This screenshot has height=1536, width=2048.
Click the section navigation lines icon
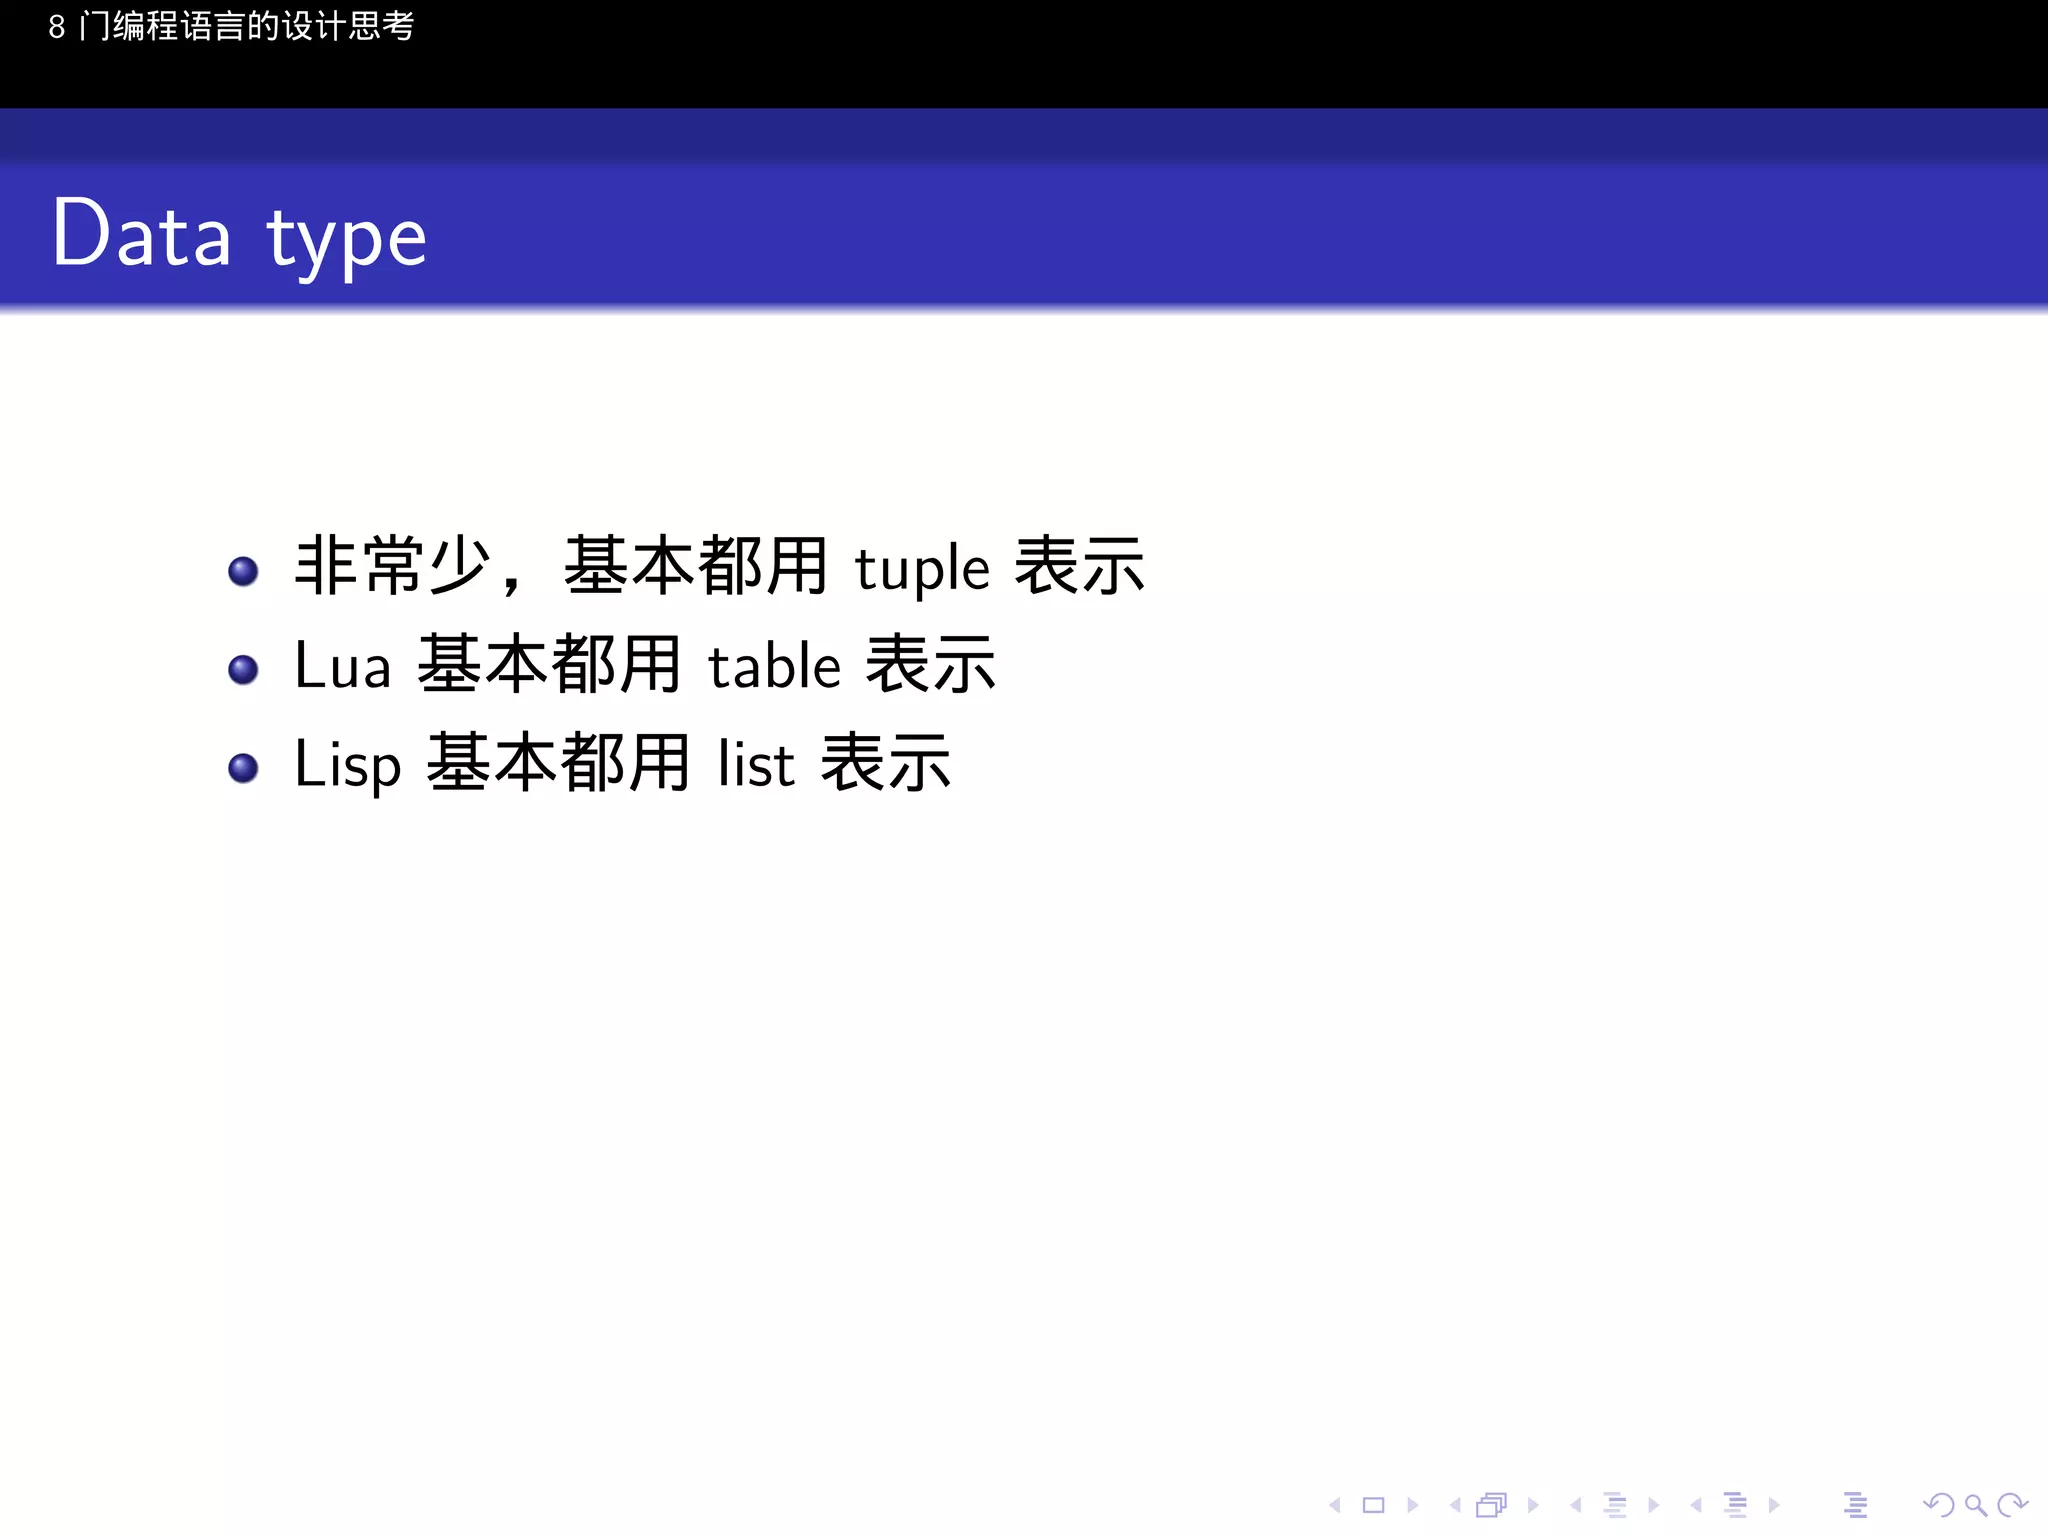pyautogui.click(x=1736, y=1505)
